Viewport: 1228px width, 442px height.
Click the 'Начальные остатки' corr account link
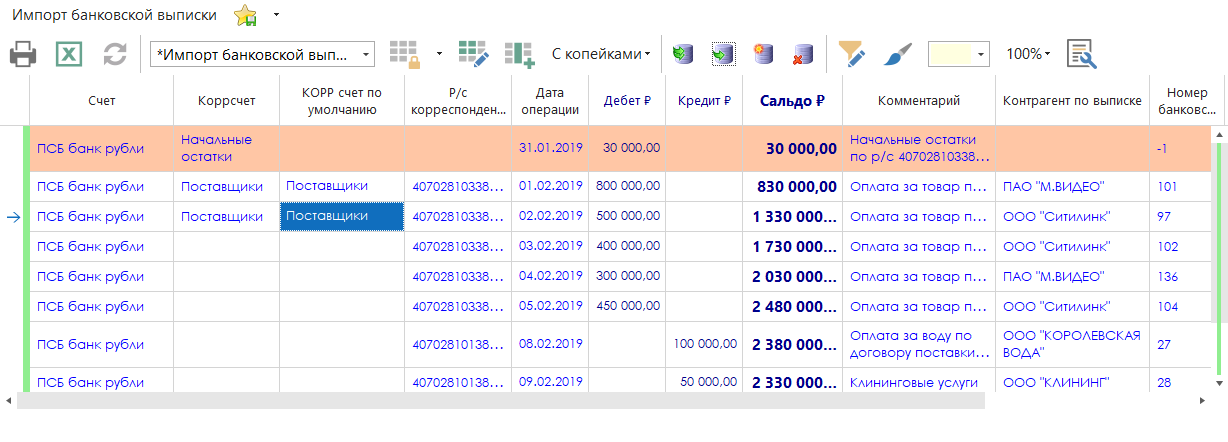[x=216, y=148]
